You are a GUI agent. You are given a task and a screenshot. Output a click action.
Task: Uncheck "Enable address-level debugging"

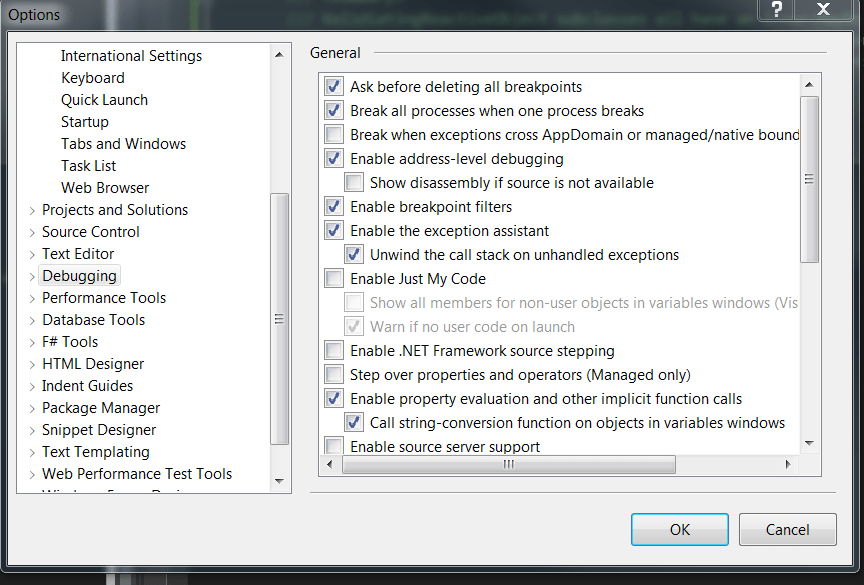coord(333,158)
